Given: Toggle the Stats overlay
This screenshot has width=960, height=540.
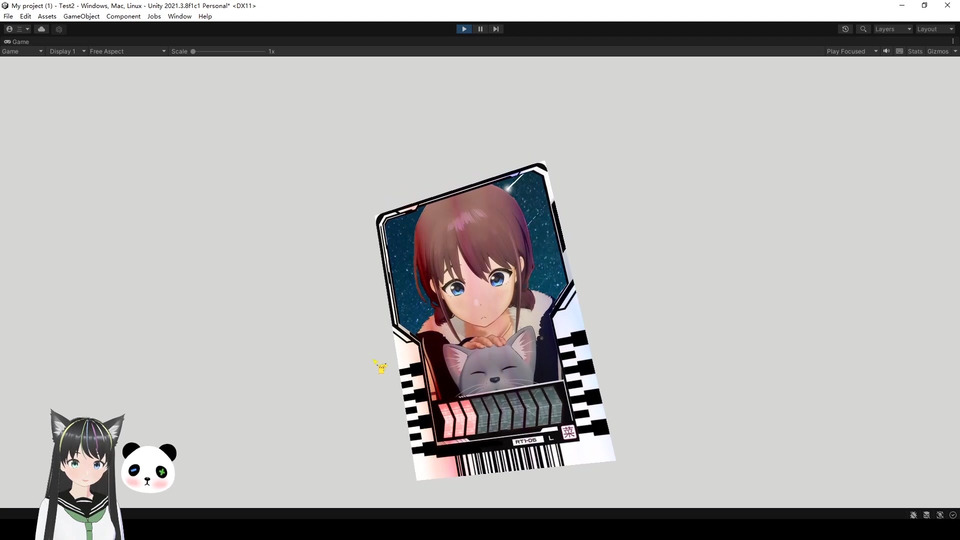Looking at the screenshot, I should 915,51.
